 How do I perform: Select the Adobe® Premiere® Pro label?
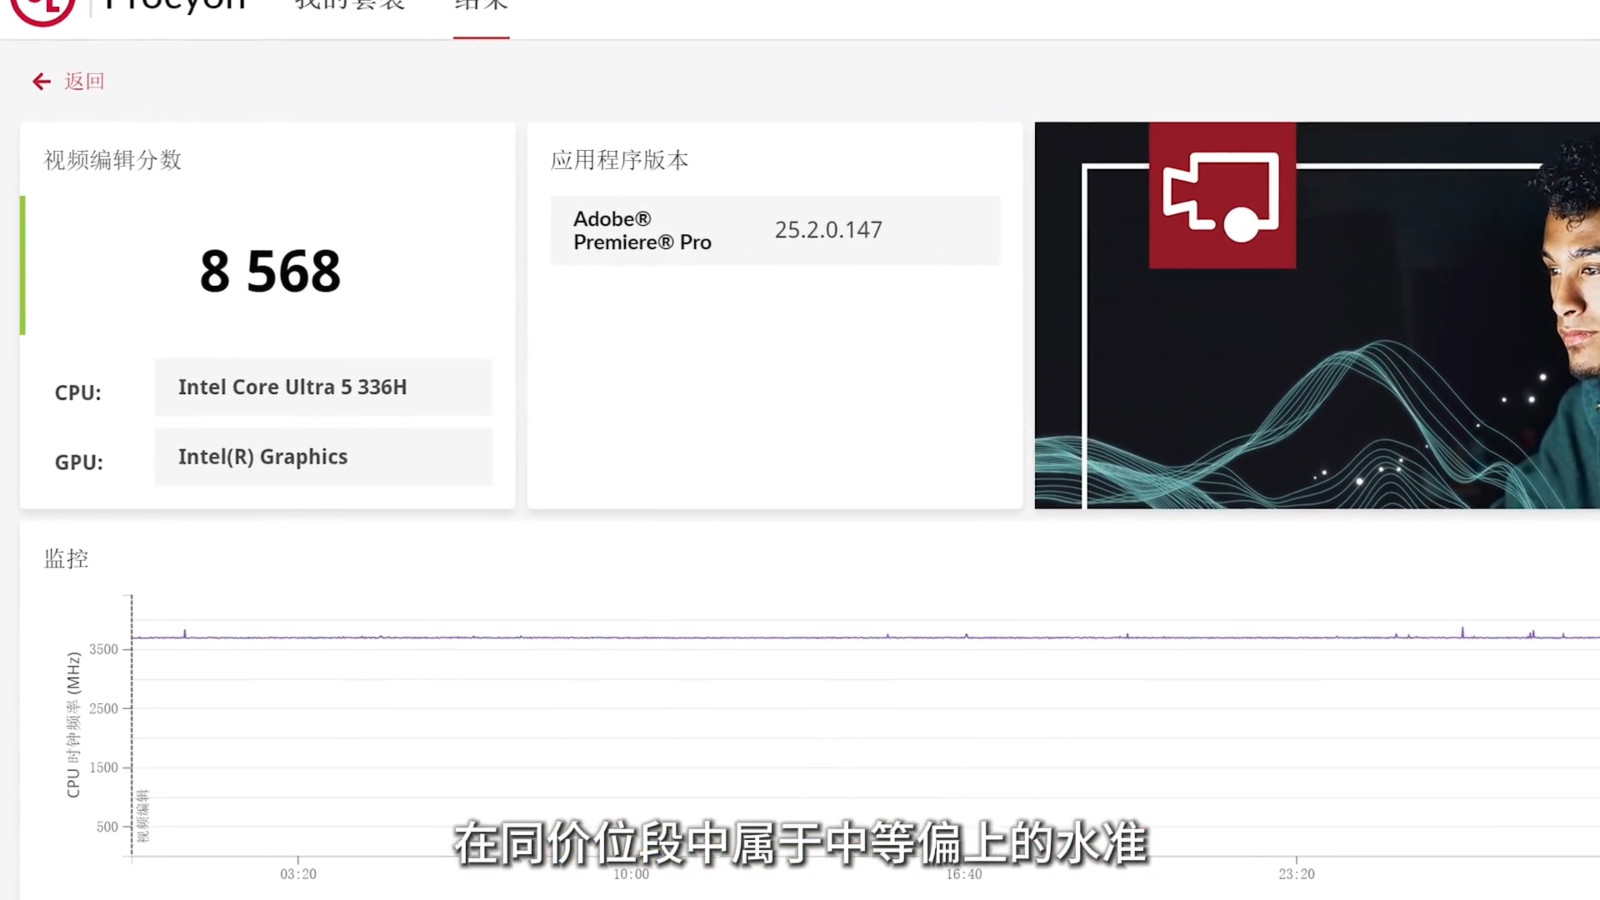pos(642,230)
